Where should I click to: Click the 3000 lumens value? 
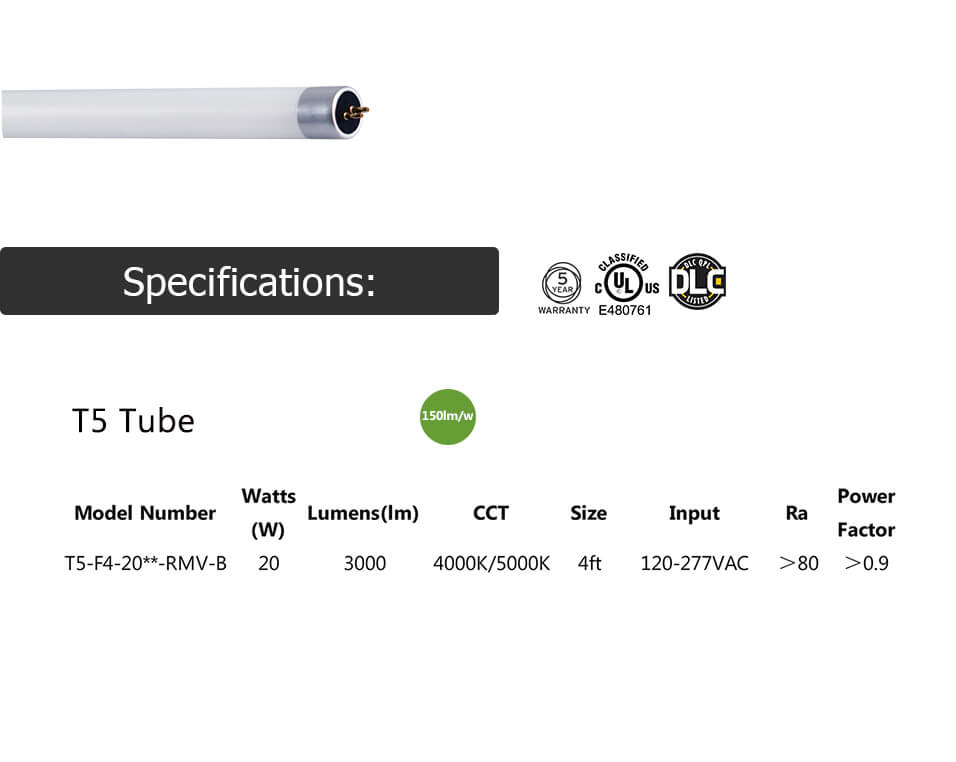[x=364, y=563]
